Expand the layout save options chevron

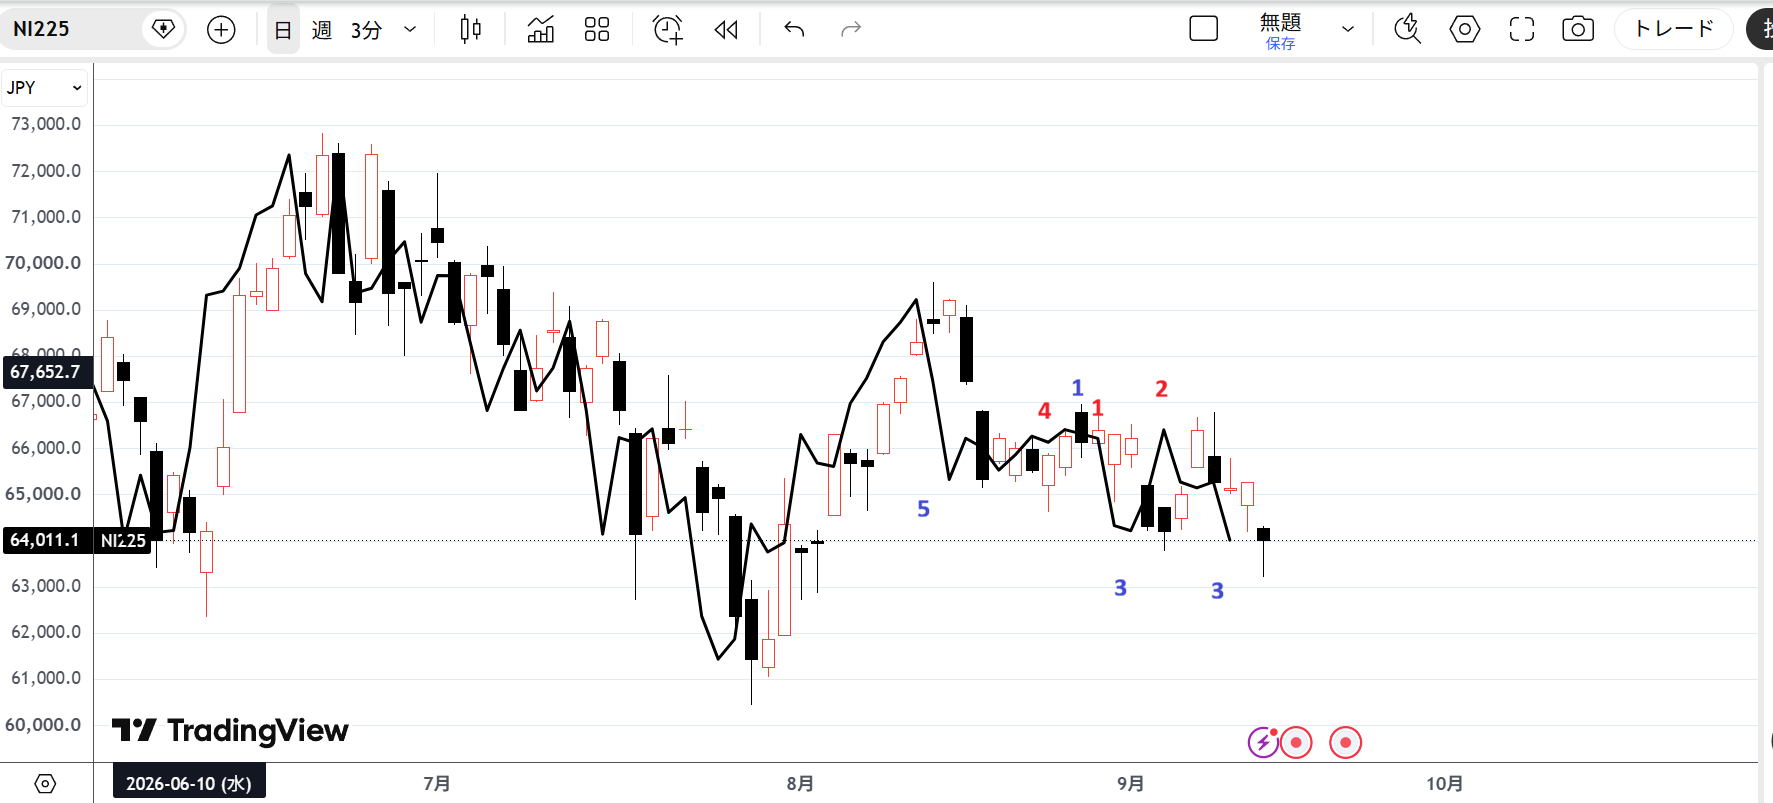pyautogui.click(x=1348, y=29)
